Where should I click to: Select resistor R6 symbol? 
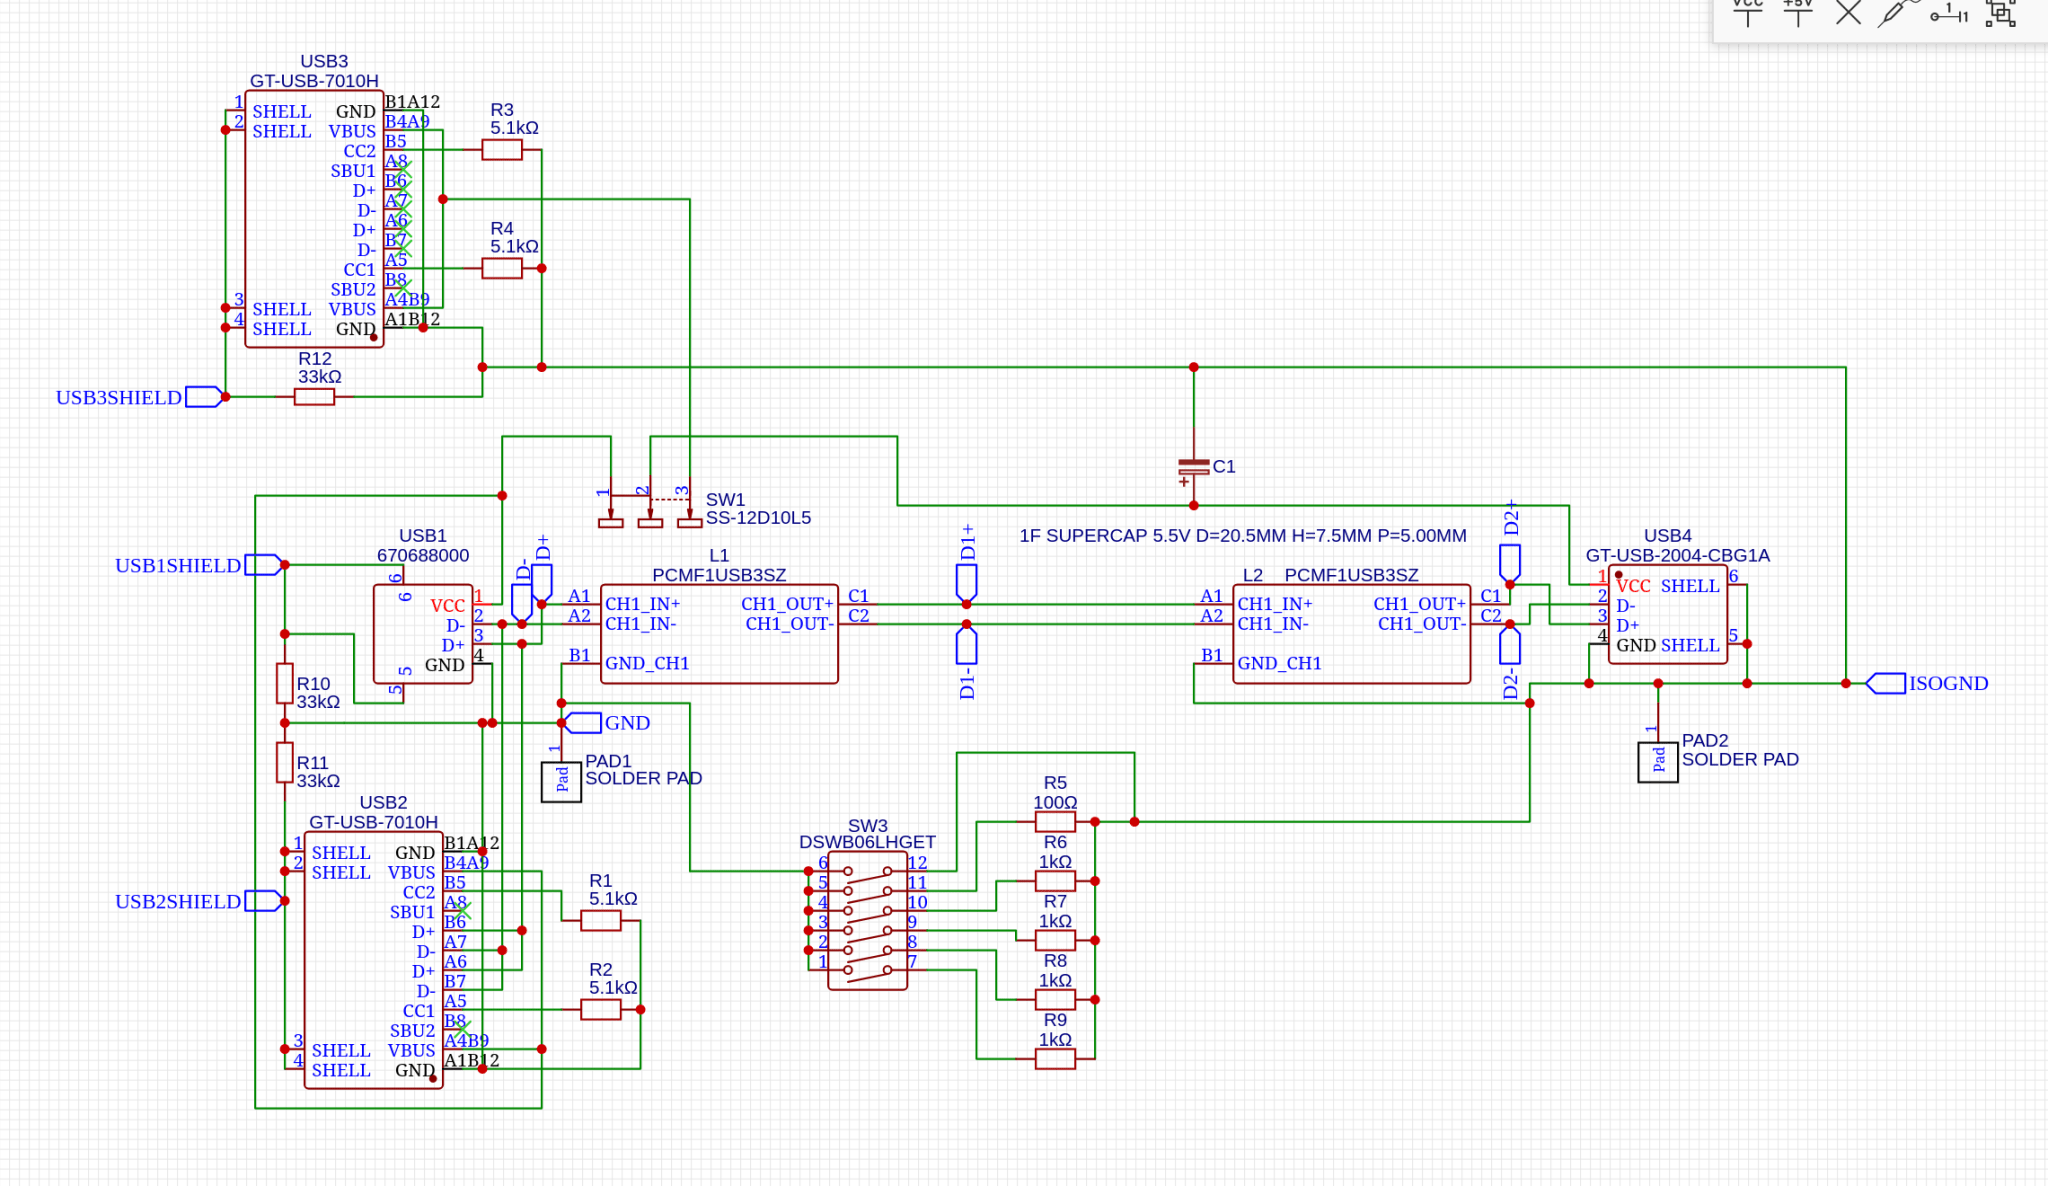click(1055, 881)
